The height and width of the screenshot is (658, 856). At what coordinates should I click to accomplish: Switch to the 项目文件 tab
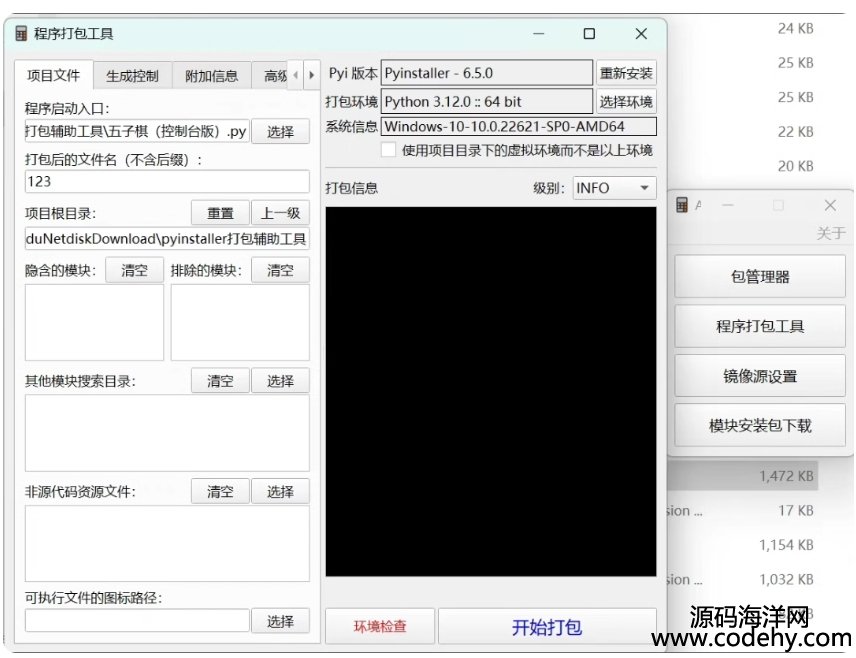[x=54, y=75]
